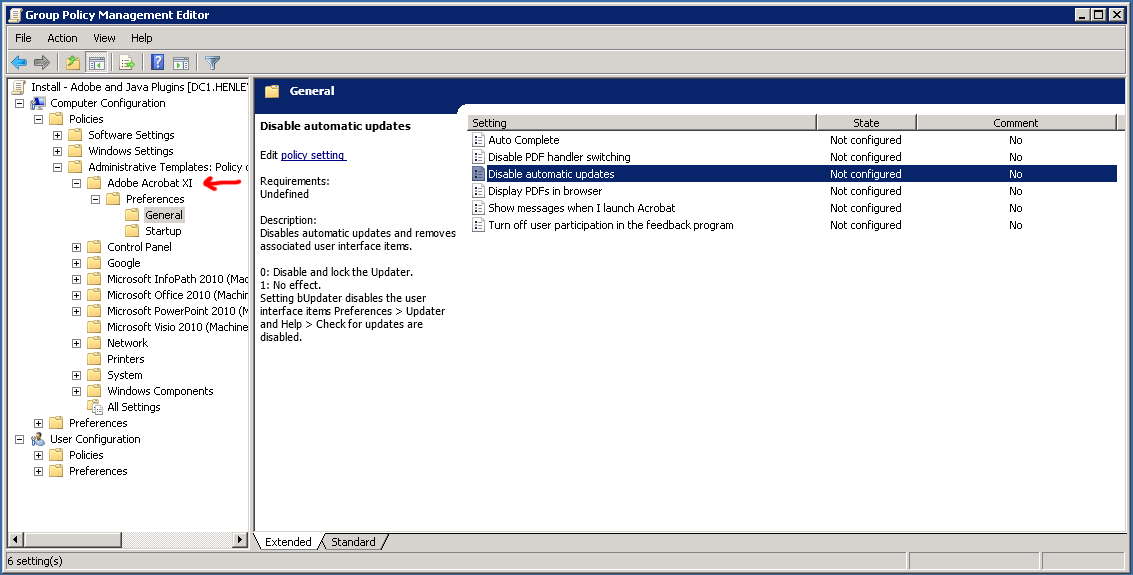Click the User Configuration node icon
The height and width of the screenshot is (575, 1133).
tap(38, 439)
